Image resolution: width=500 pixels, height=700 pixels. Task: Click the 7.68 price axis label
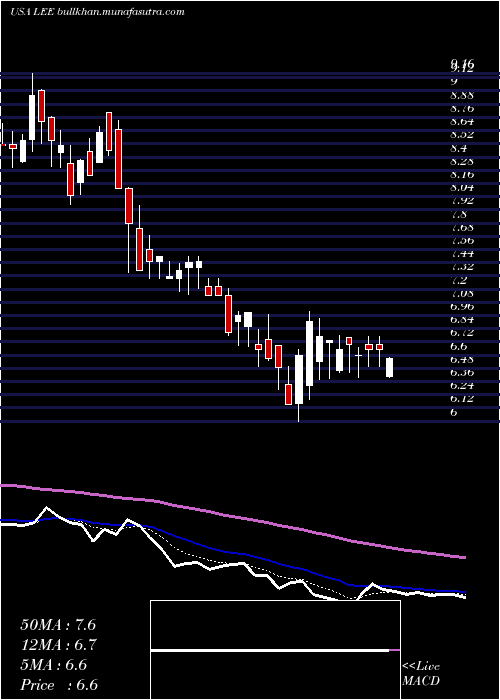462,227
